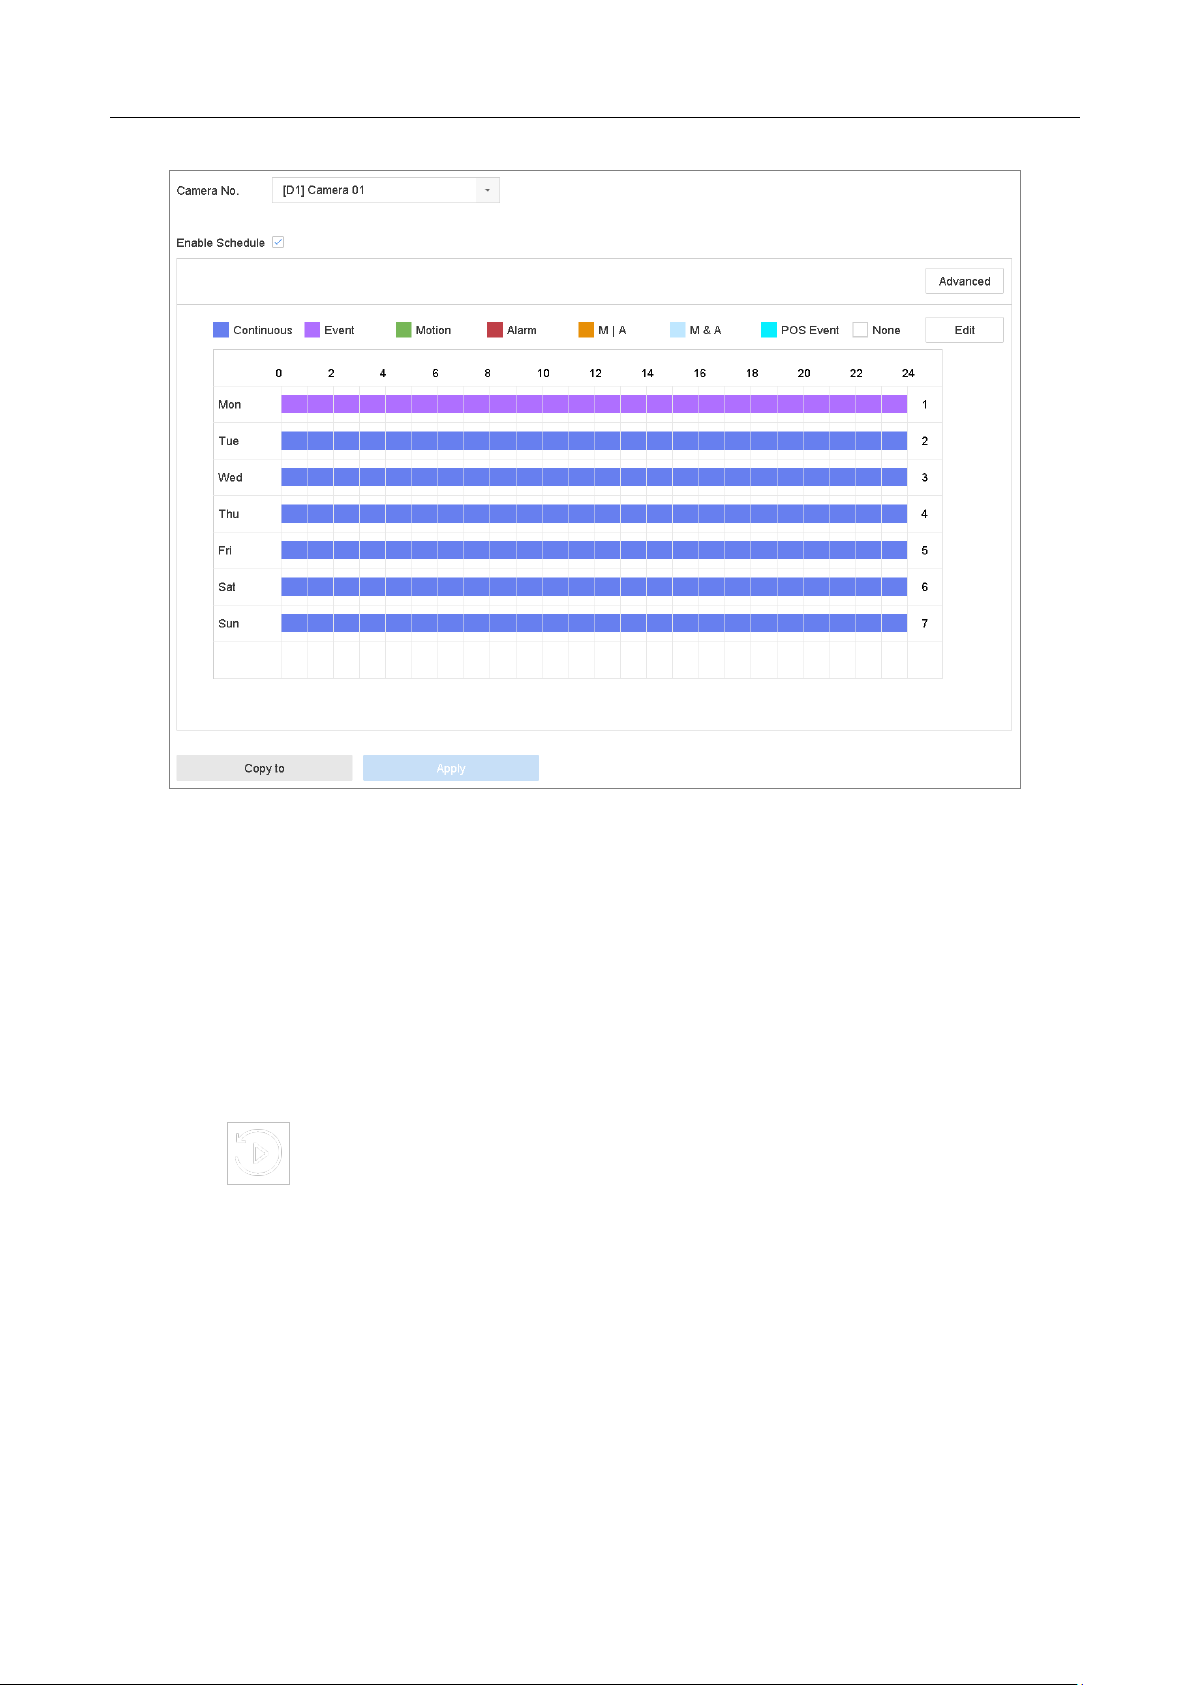Click the Copy to button
This screenshot has height=1685, width=1192.
[264, 768]
